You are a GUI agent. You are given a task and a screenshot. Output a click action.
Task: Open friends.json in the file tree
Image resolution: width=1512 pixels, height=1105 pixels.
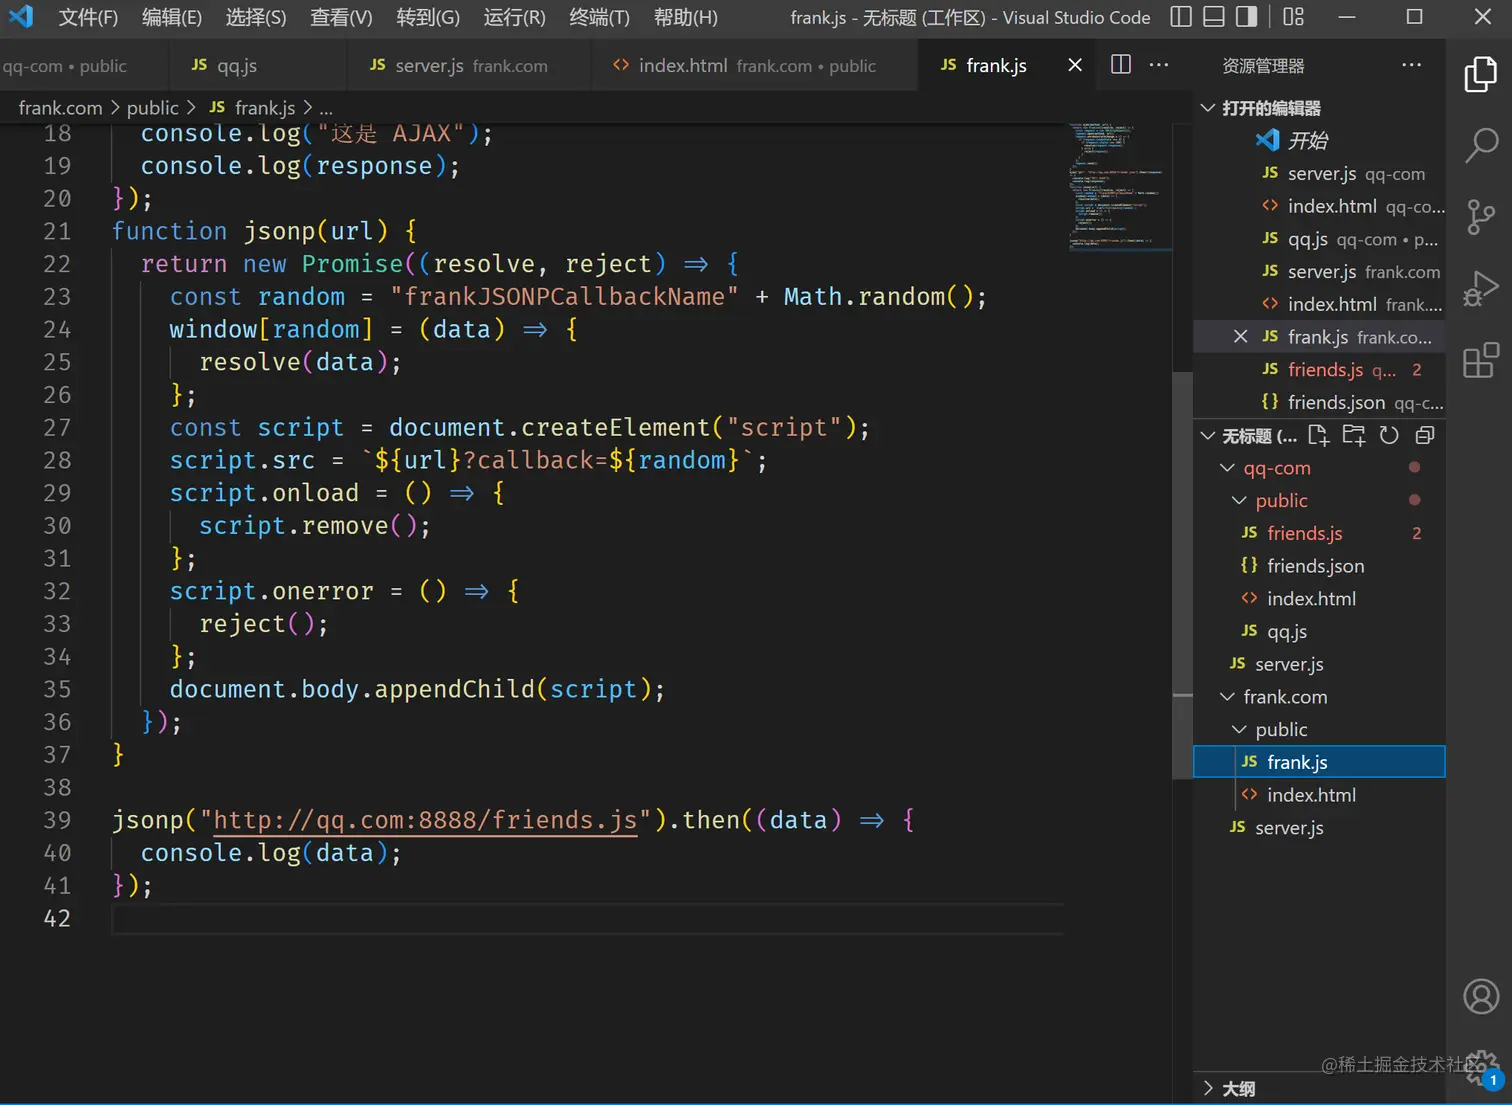(1315, 566)
